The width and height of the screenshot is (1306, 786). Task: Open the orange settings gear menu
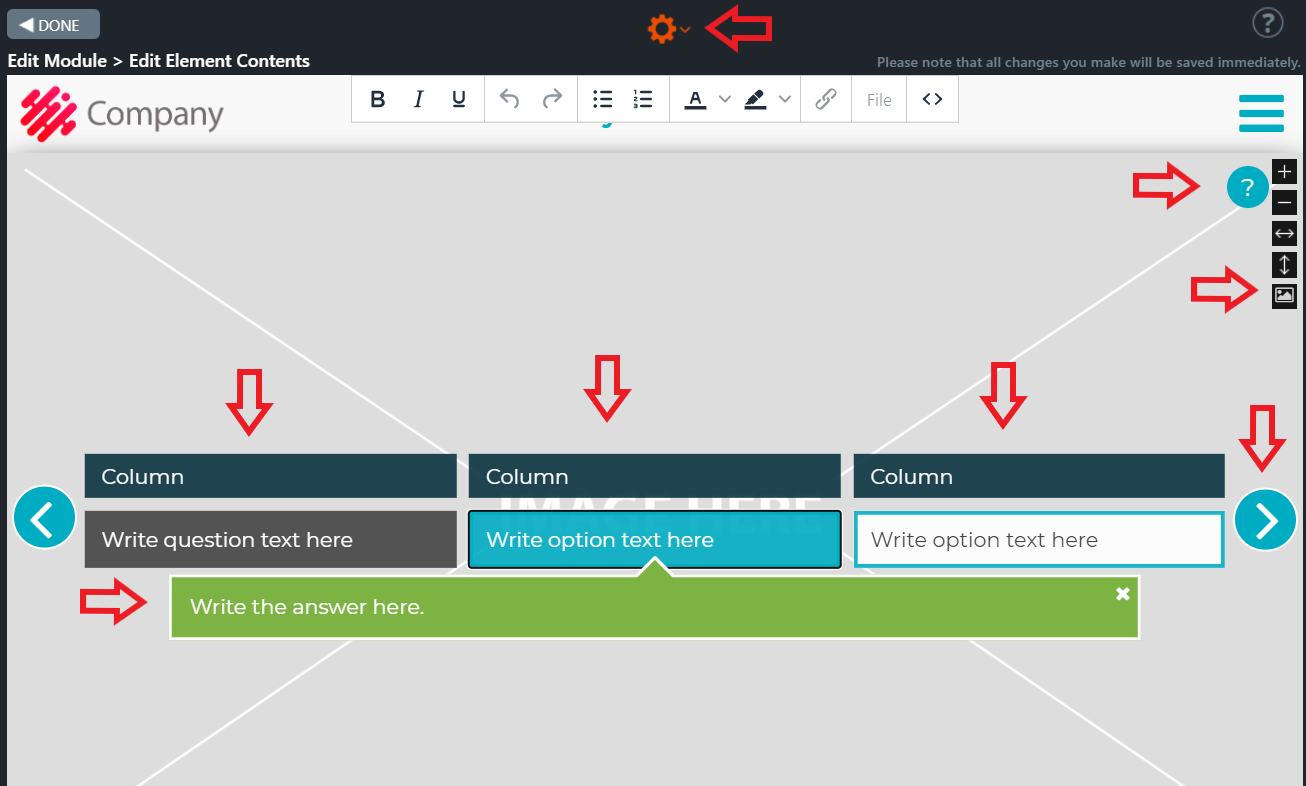668,29
